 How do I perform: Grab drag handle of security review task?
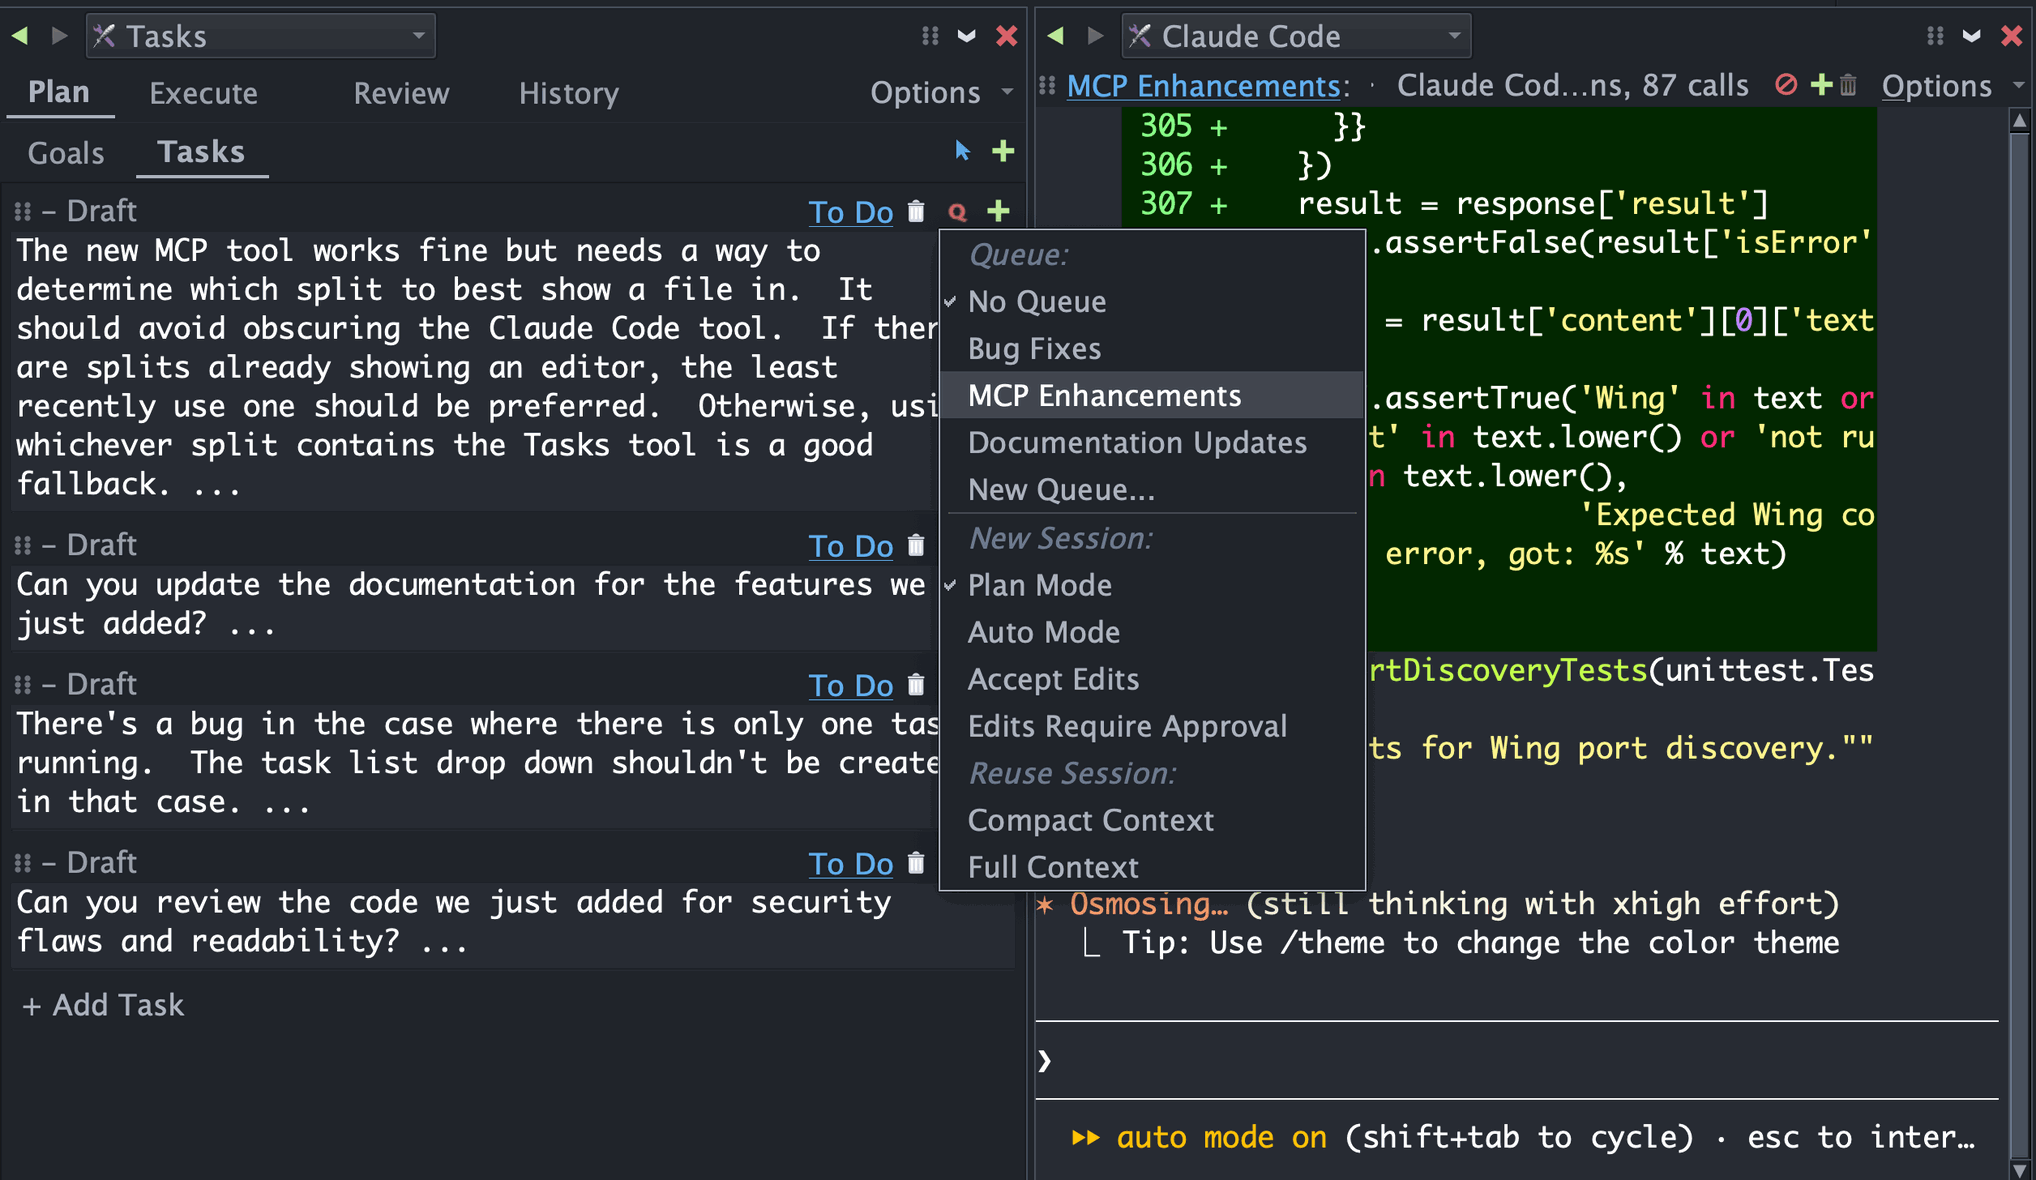point(22,862)
